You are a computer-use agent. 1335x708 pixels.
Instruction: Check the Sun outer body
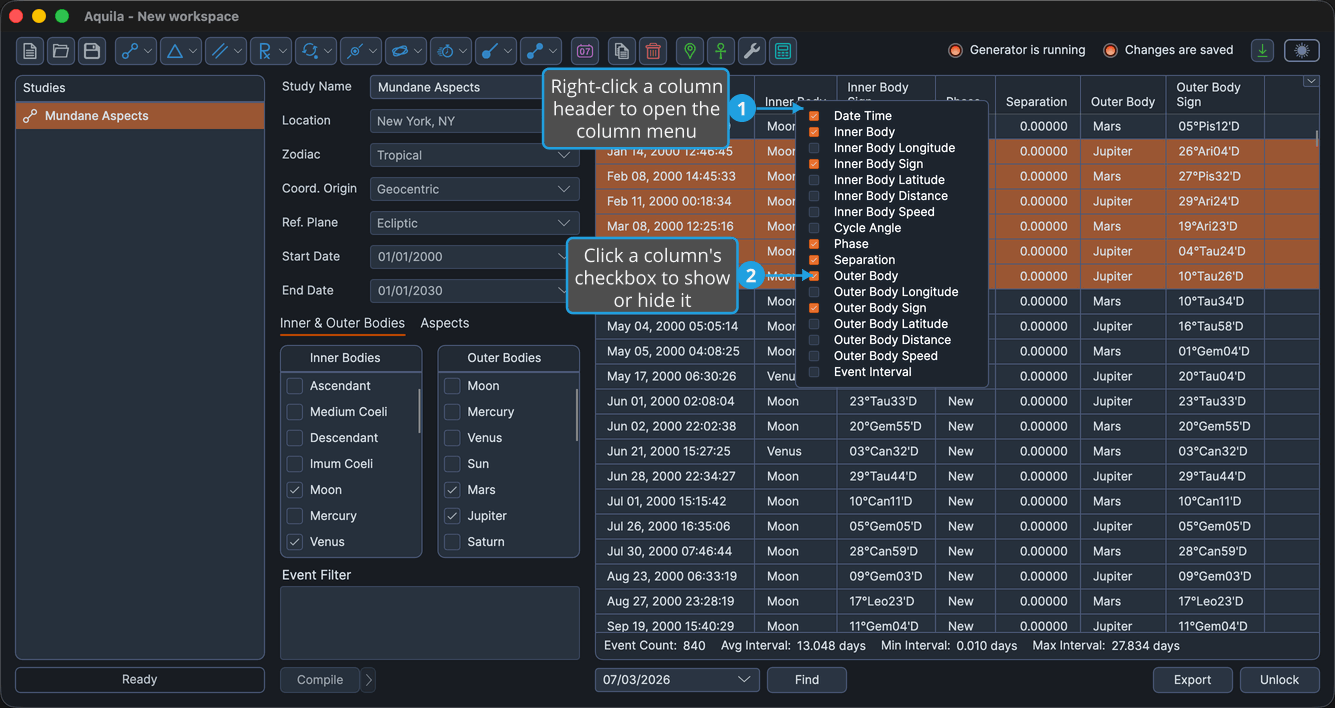click(x=452, y=464)
